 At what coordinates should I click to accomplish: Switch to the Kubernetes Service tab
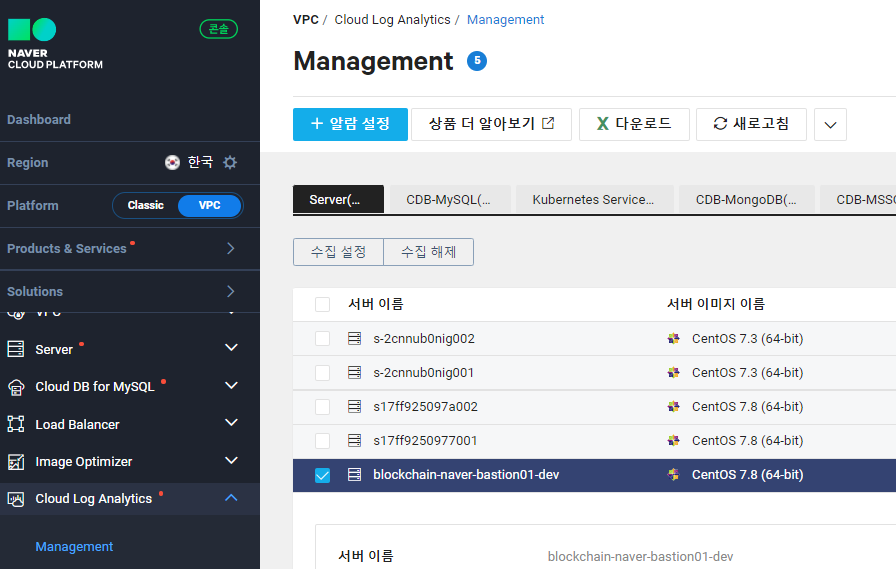594,199
